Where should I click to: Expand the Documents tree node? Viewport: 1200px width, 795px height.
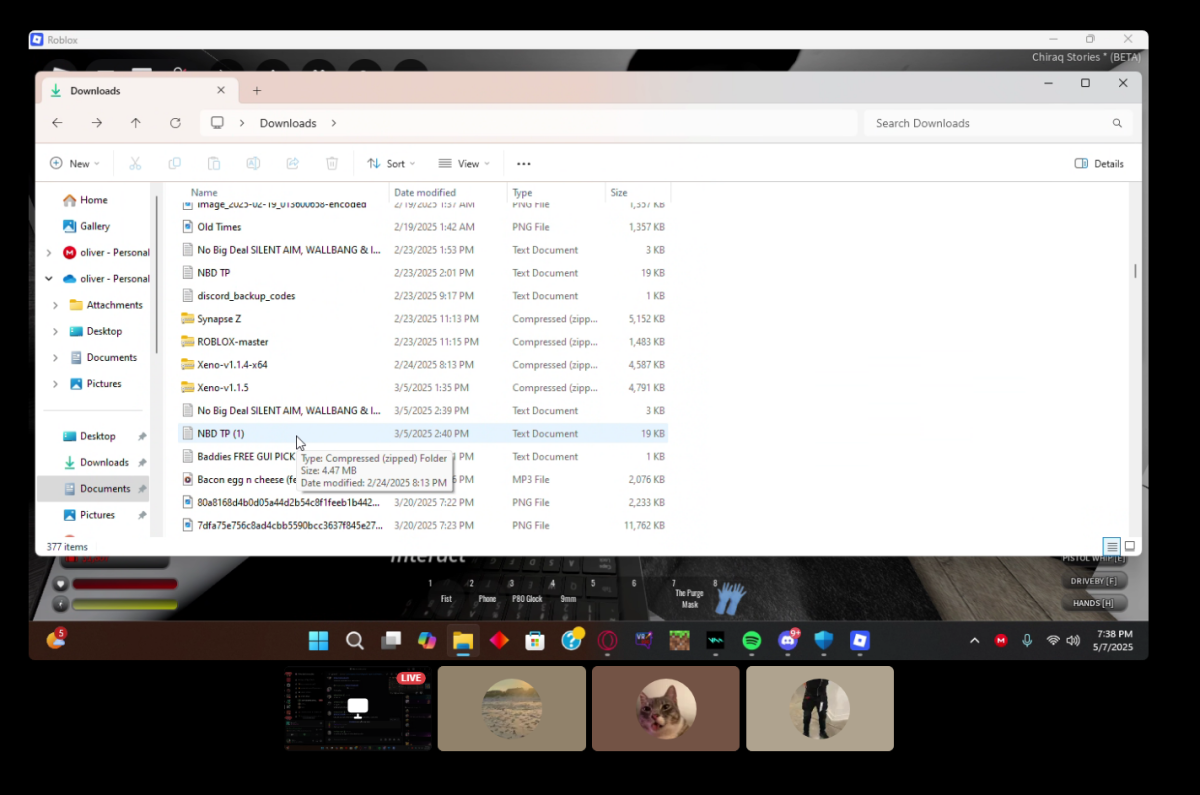pyautogui.click(x=55, y=357)
